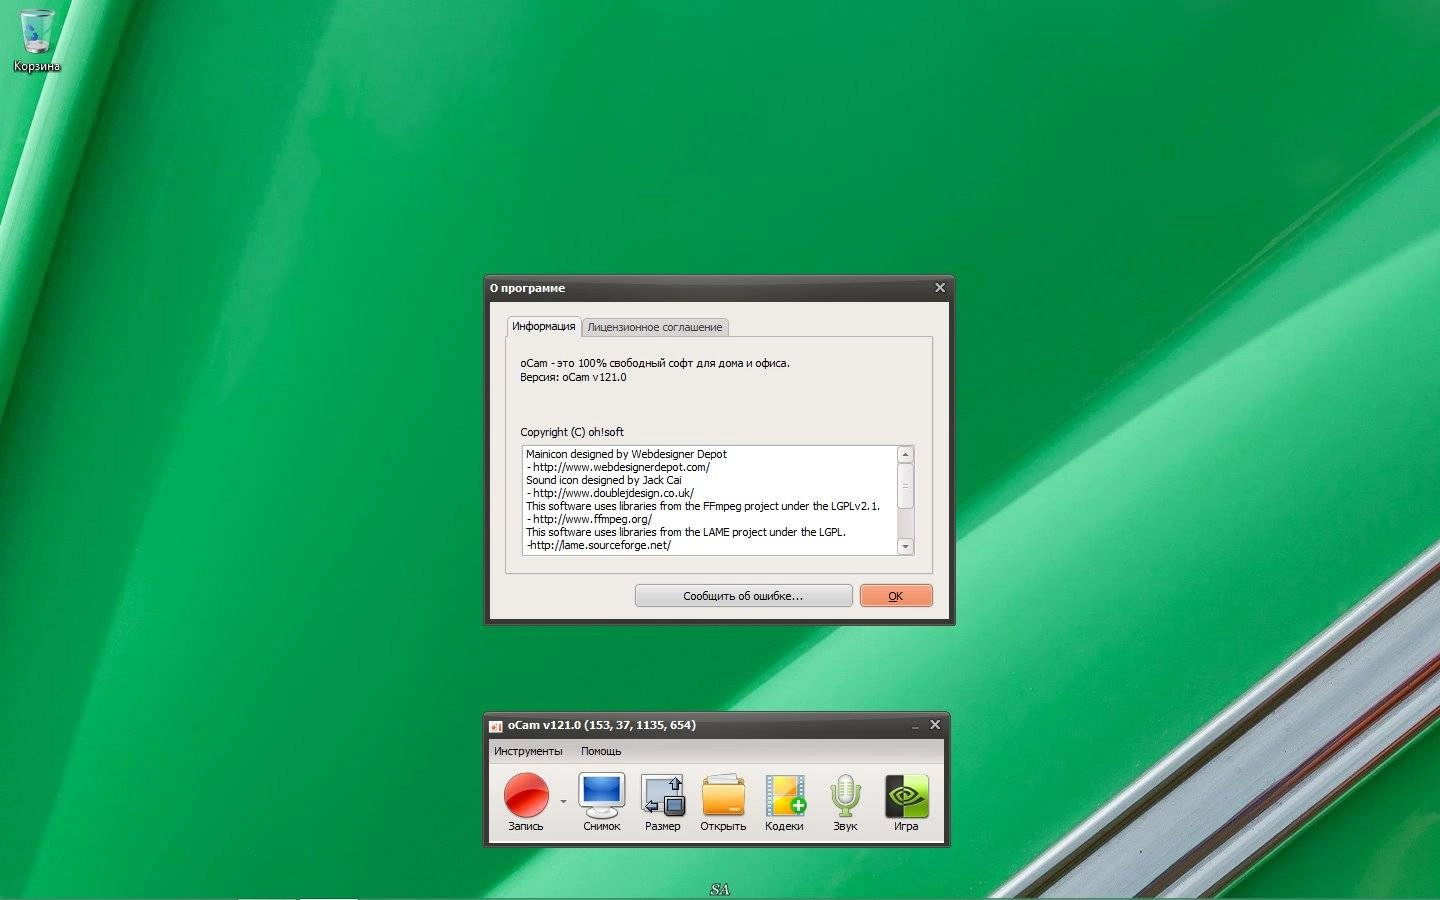
Task: Click the Mainicon designed by Webdesigner Depot line
Action: pos(626,454)
